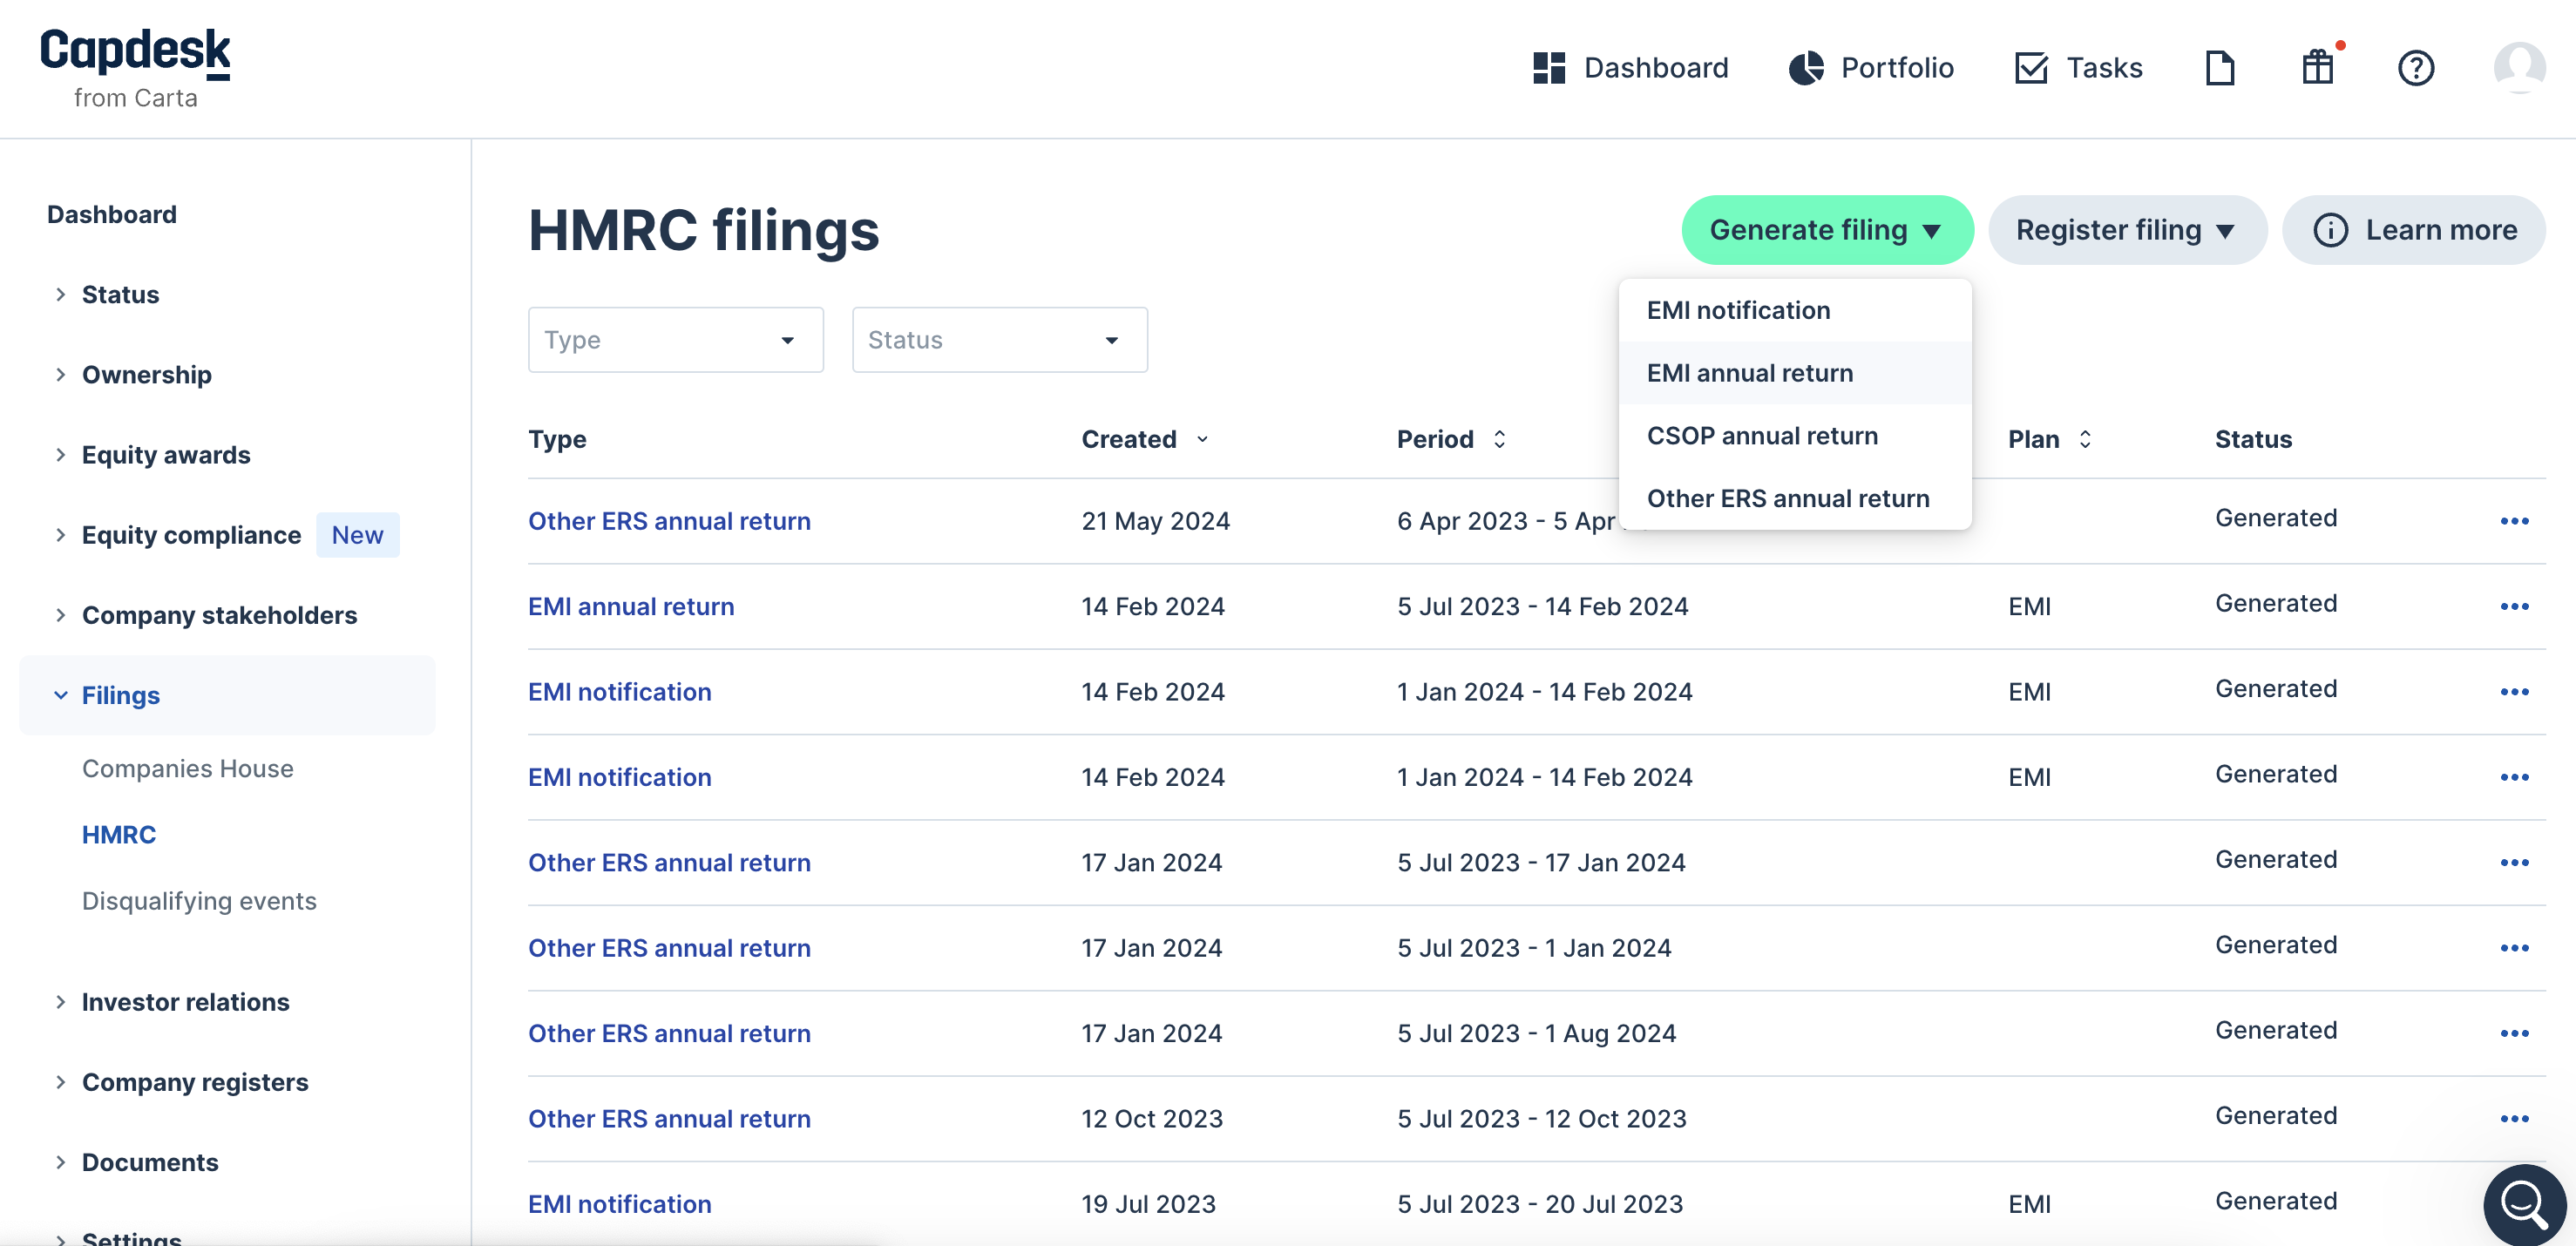The image size is (2576, 1246).
Task: Click the Generate filing button
Action: coord(1827,229)
